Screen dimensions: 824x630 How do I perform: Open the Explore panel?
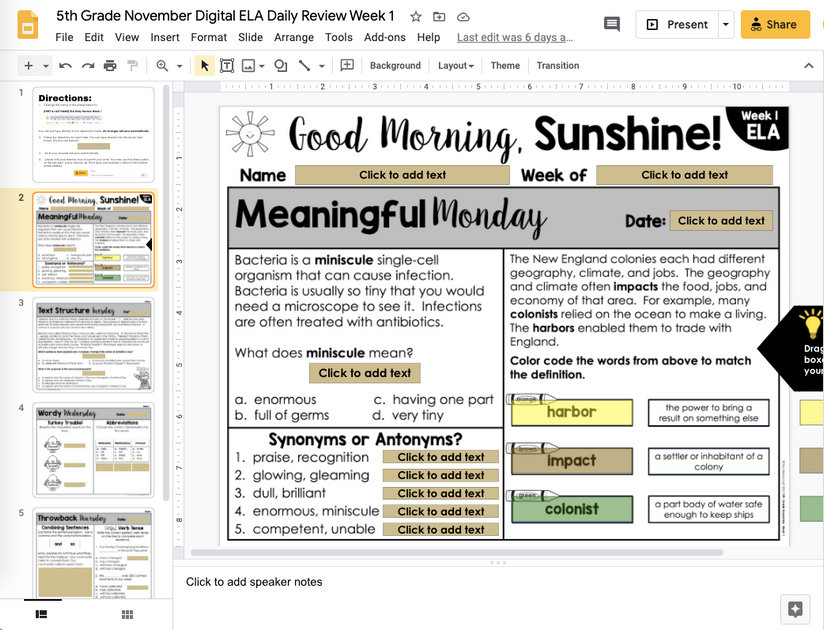pyautogui.click(x=794, y=608)
